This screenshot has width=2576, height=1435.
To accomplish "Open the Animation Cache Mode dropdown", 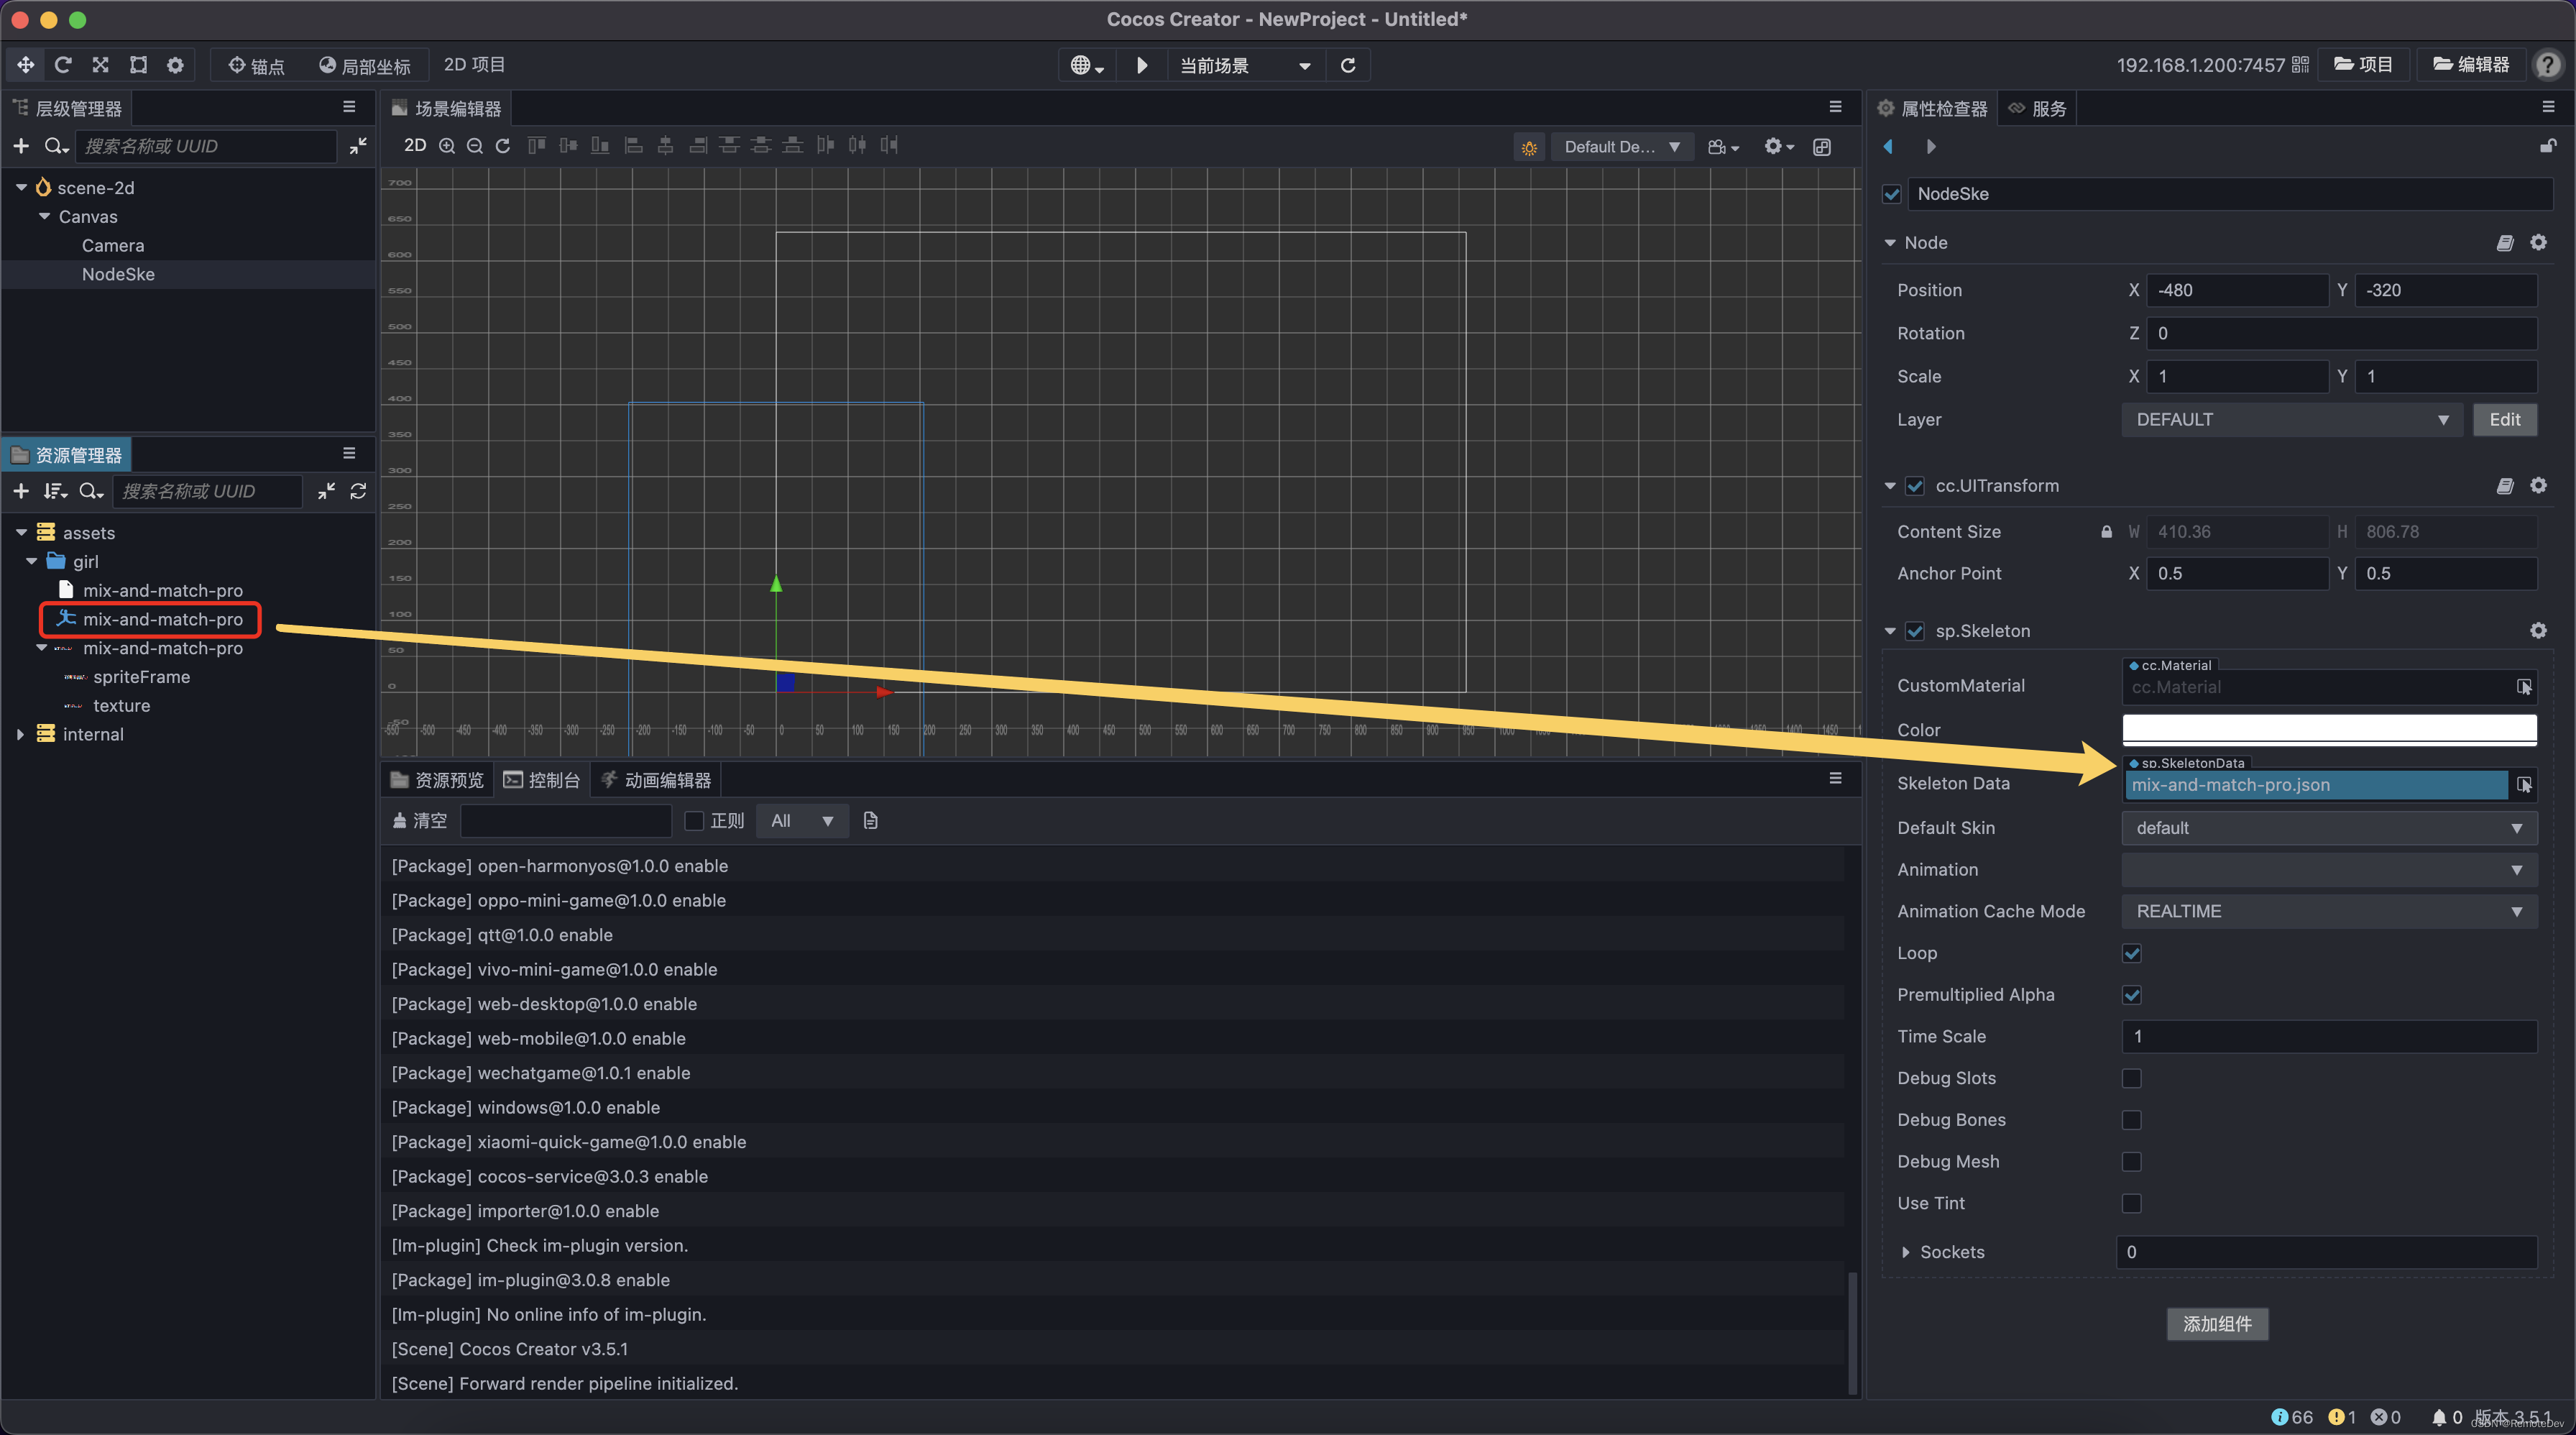I will click(2328, 911).
